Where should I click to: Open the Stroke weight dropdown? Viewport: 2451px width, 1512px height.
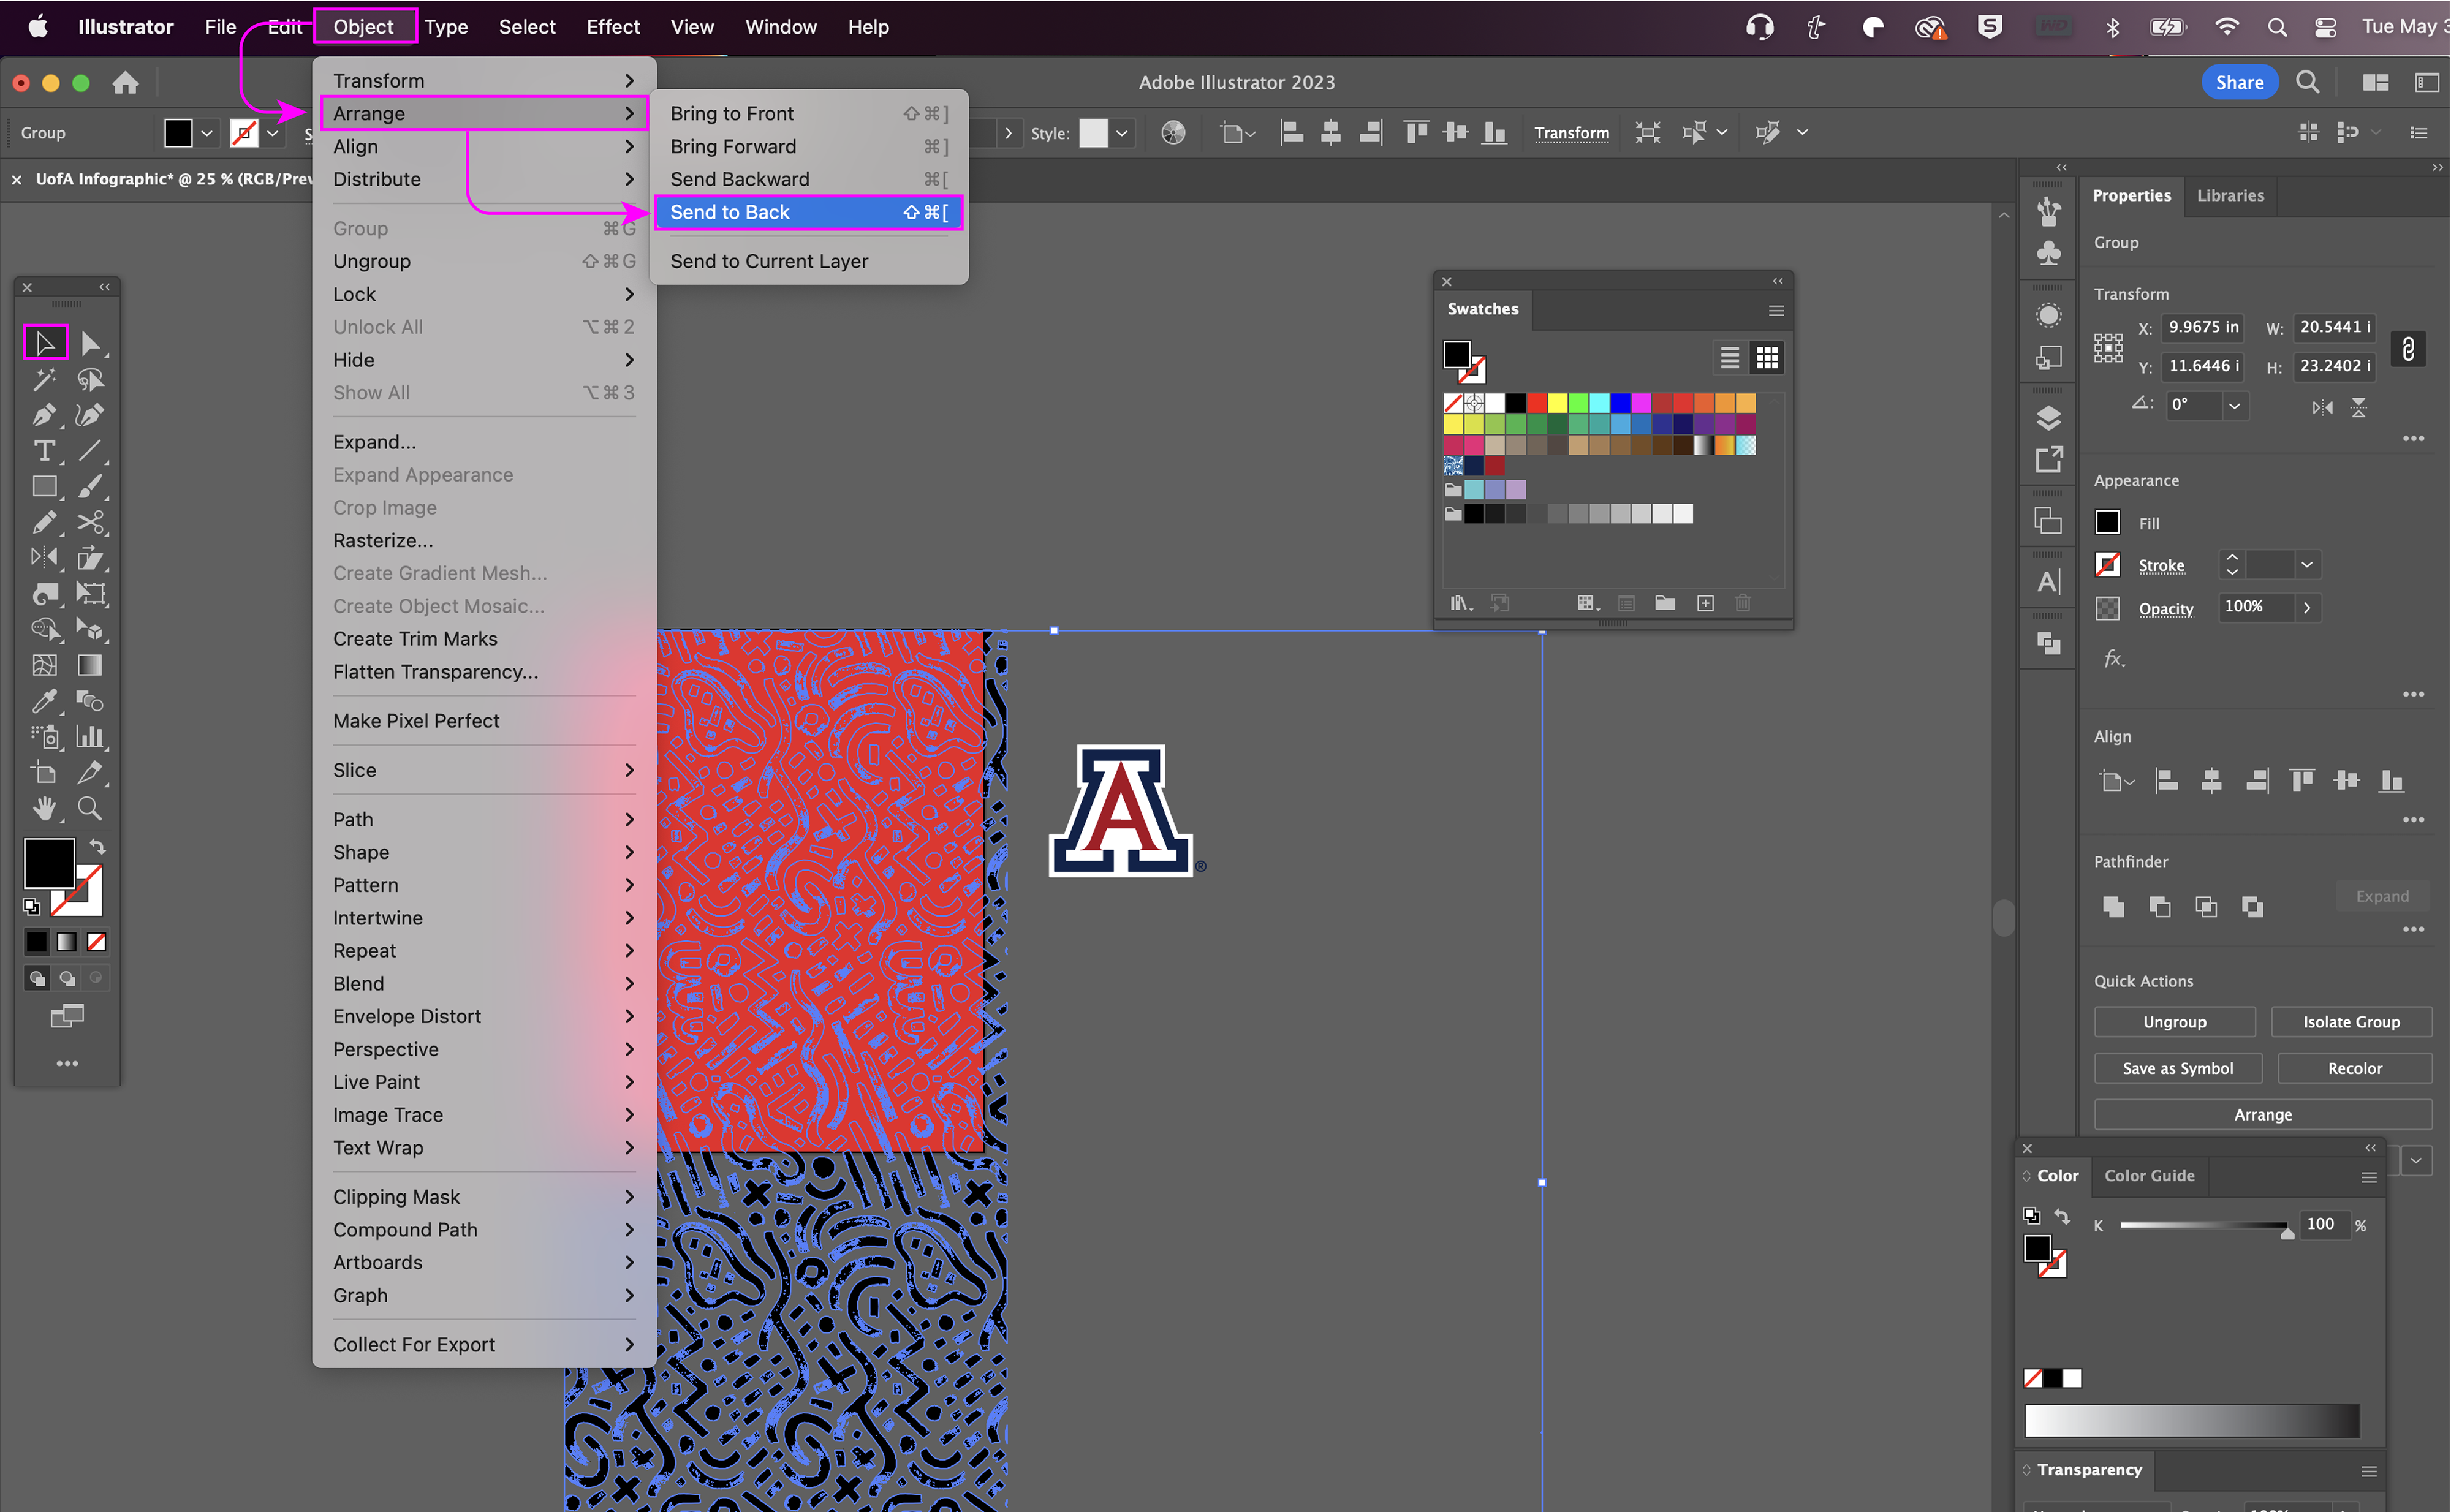[2306, 565]
